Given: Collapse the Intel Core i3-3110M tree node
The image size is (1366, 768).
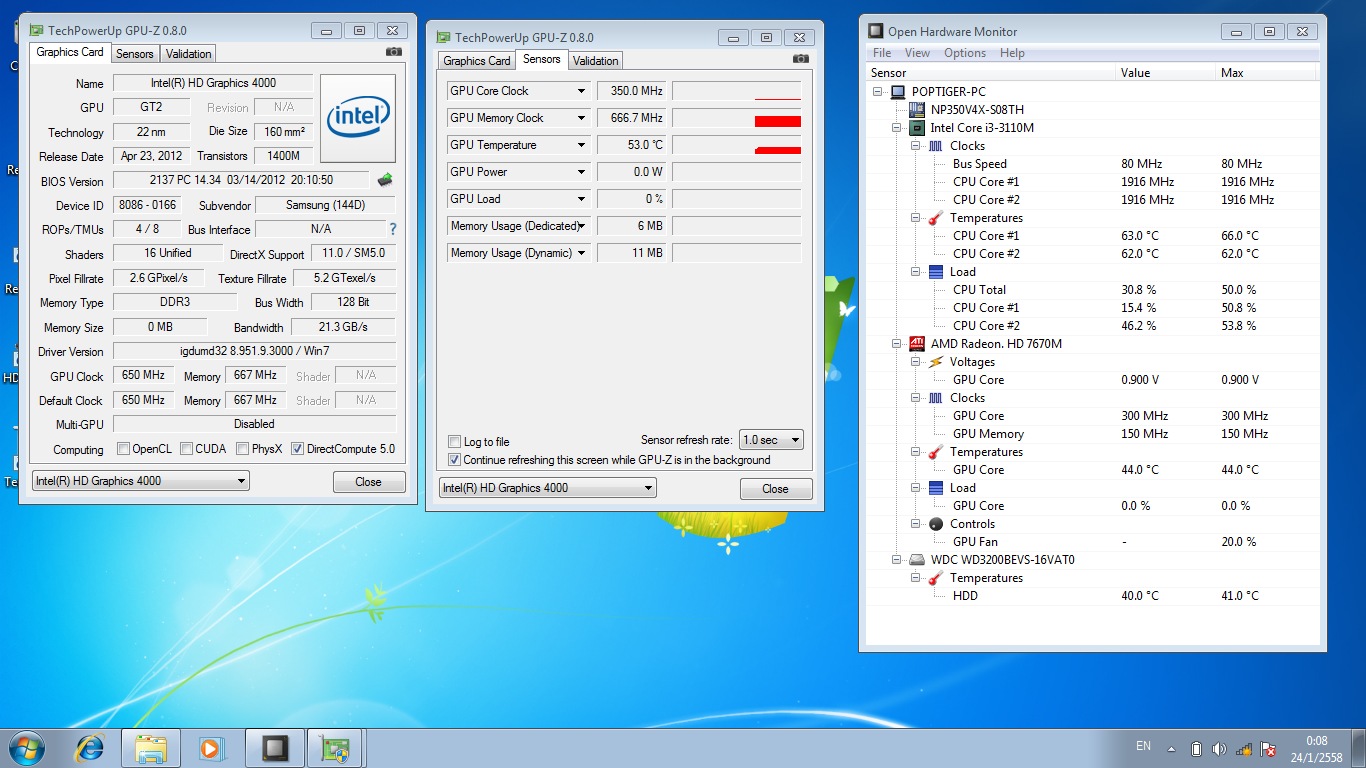Looking at the screenshot, I should pos(896,128).
